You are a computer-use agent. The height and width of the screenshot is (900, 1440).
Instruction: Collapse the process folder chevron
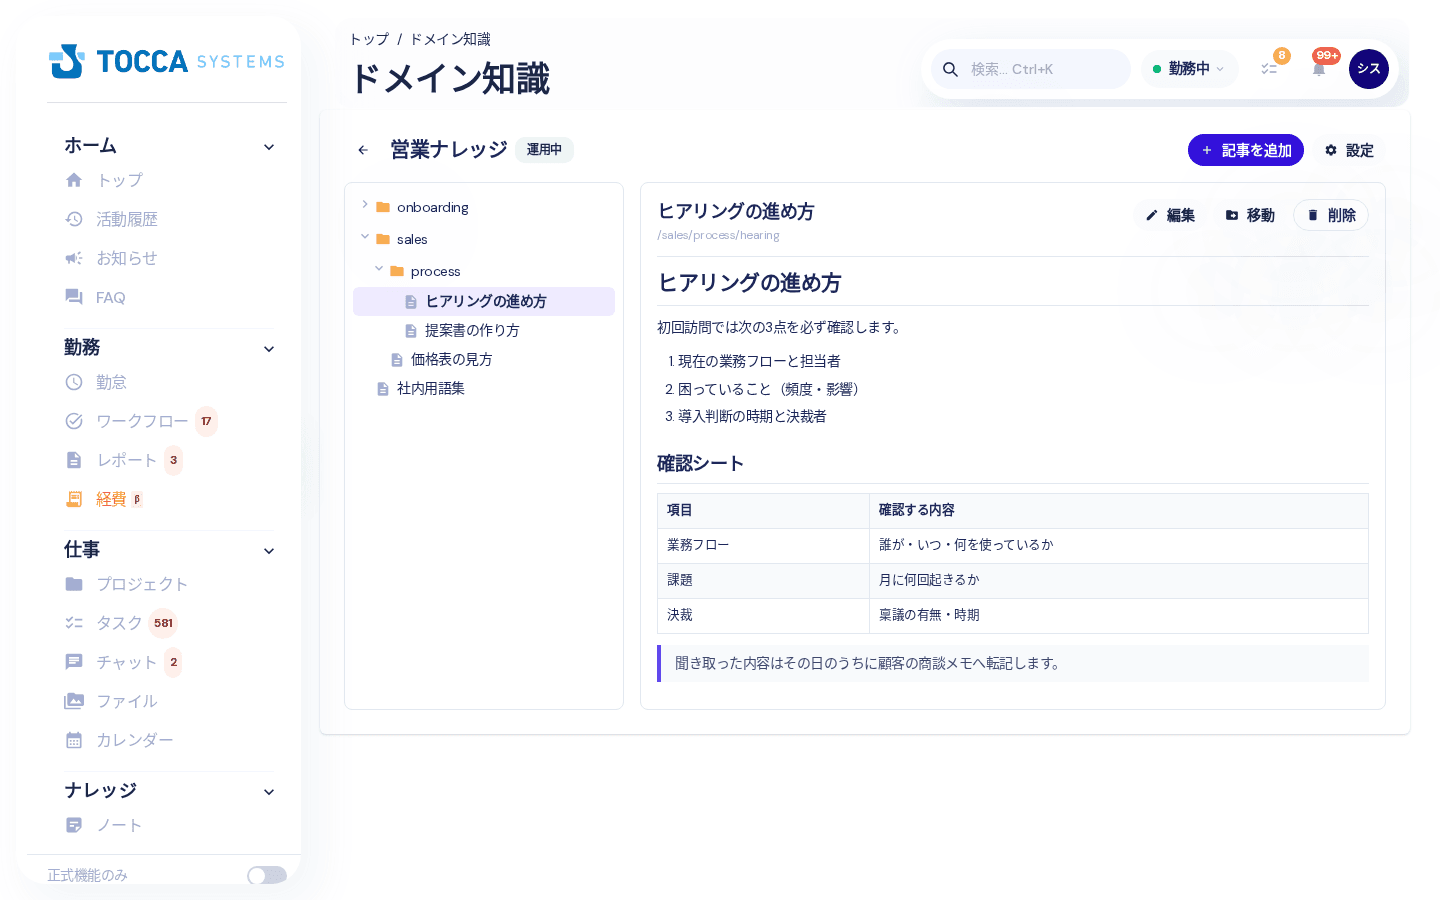pyautogui.click(x=379, y=269)
